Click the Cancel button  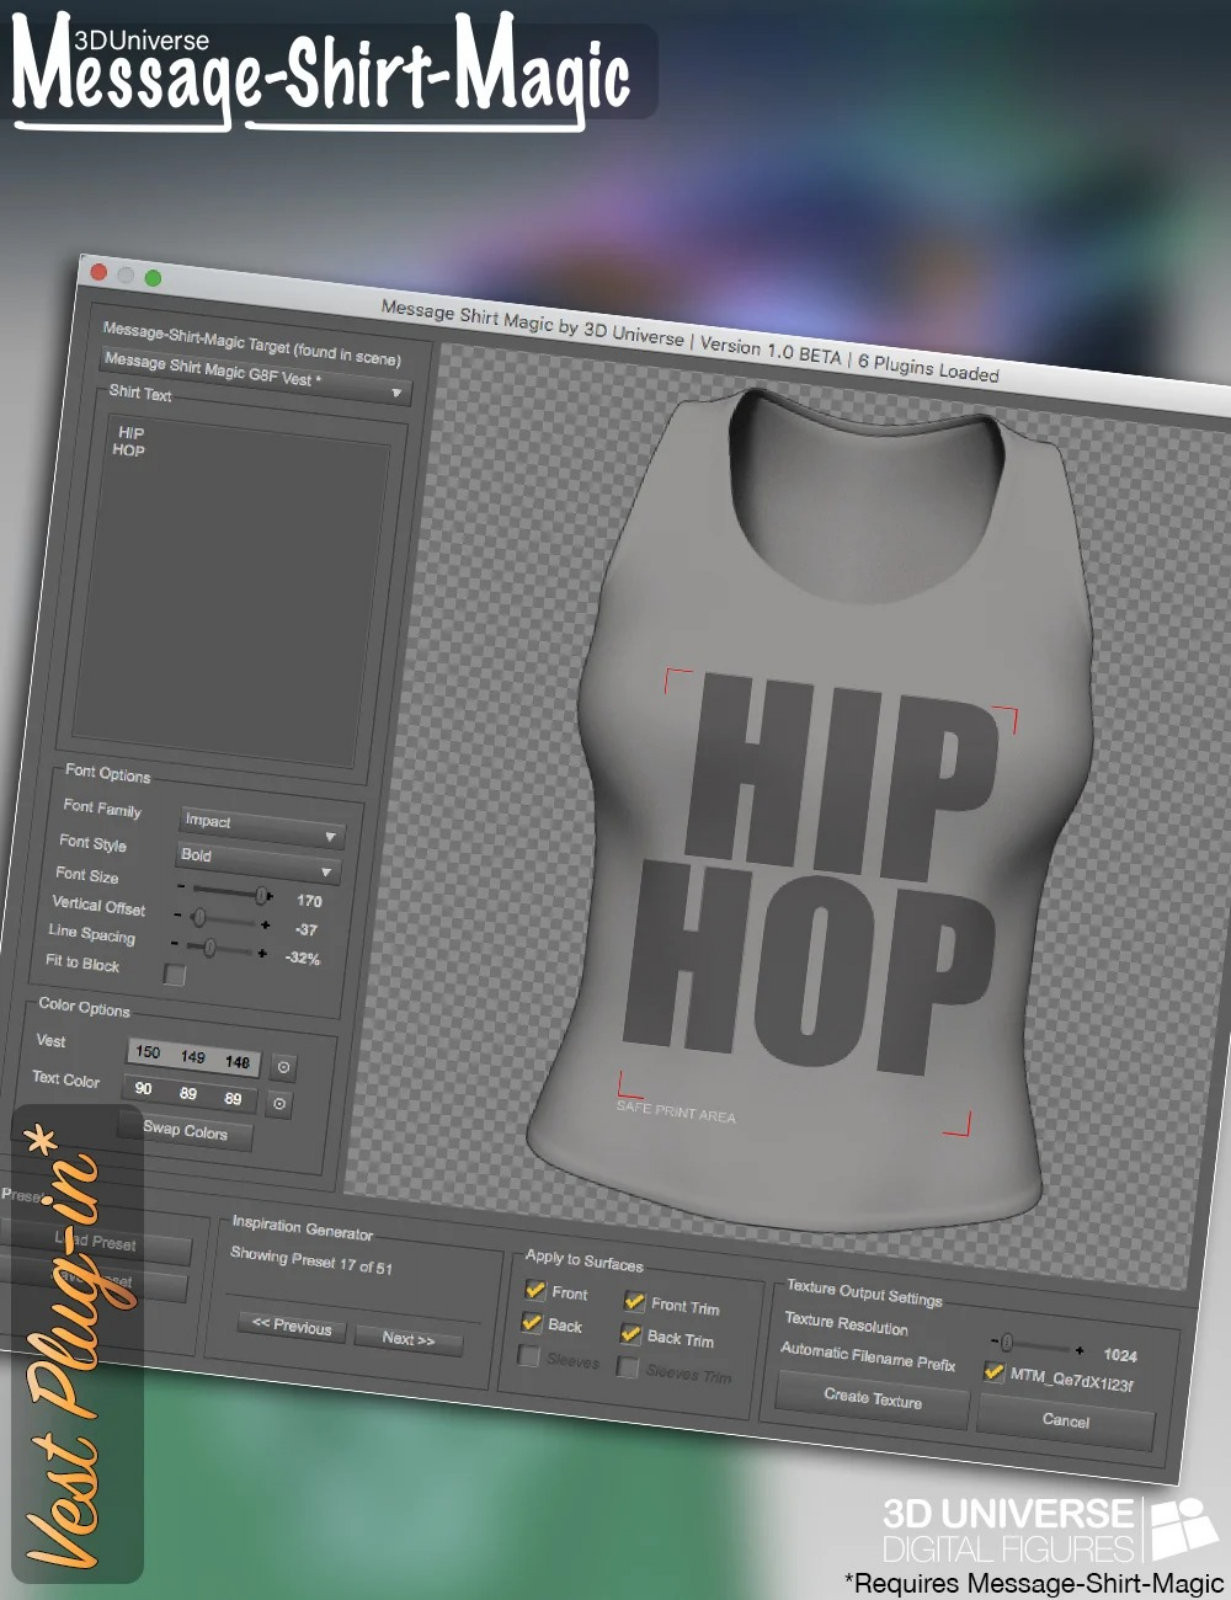(1065, 1421)
